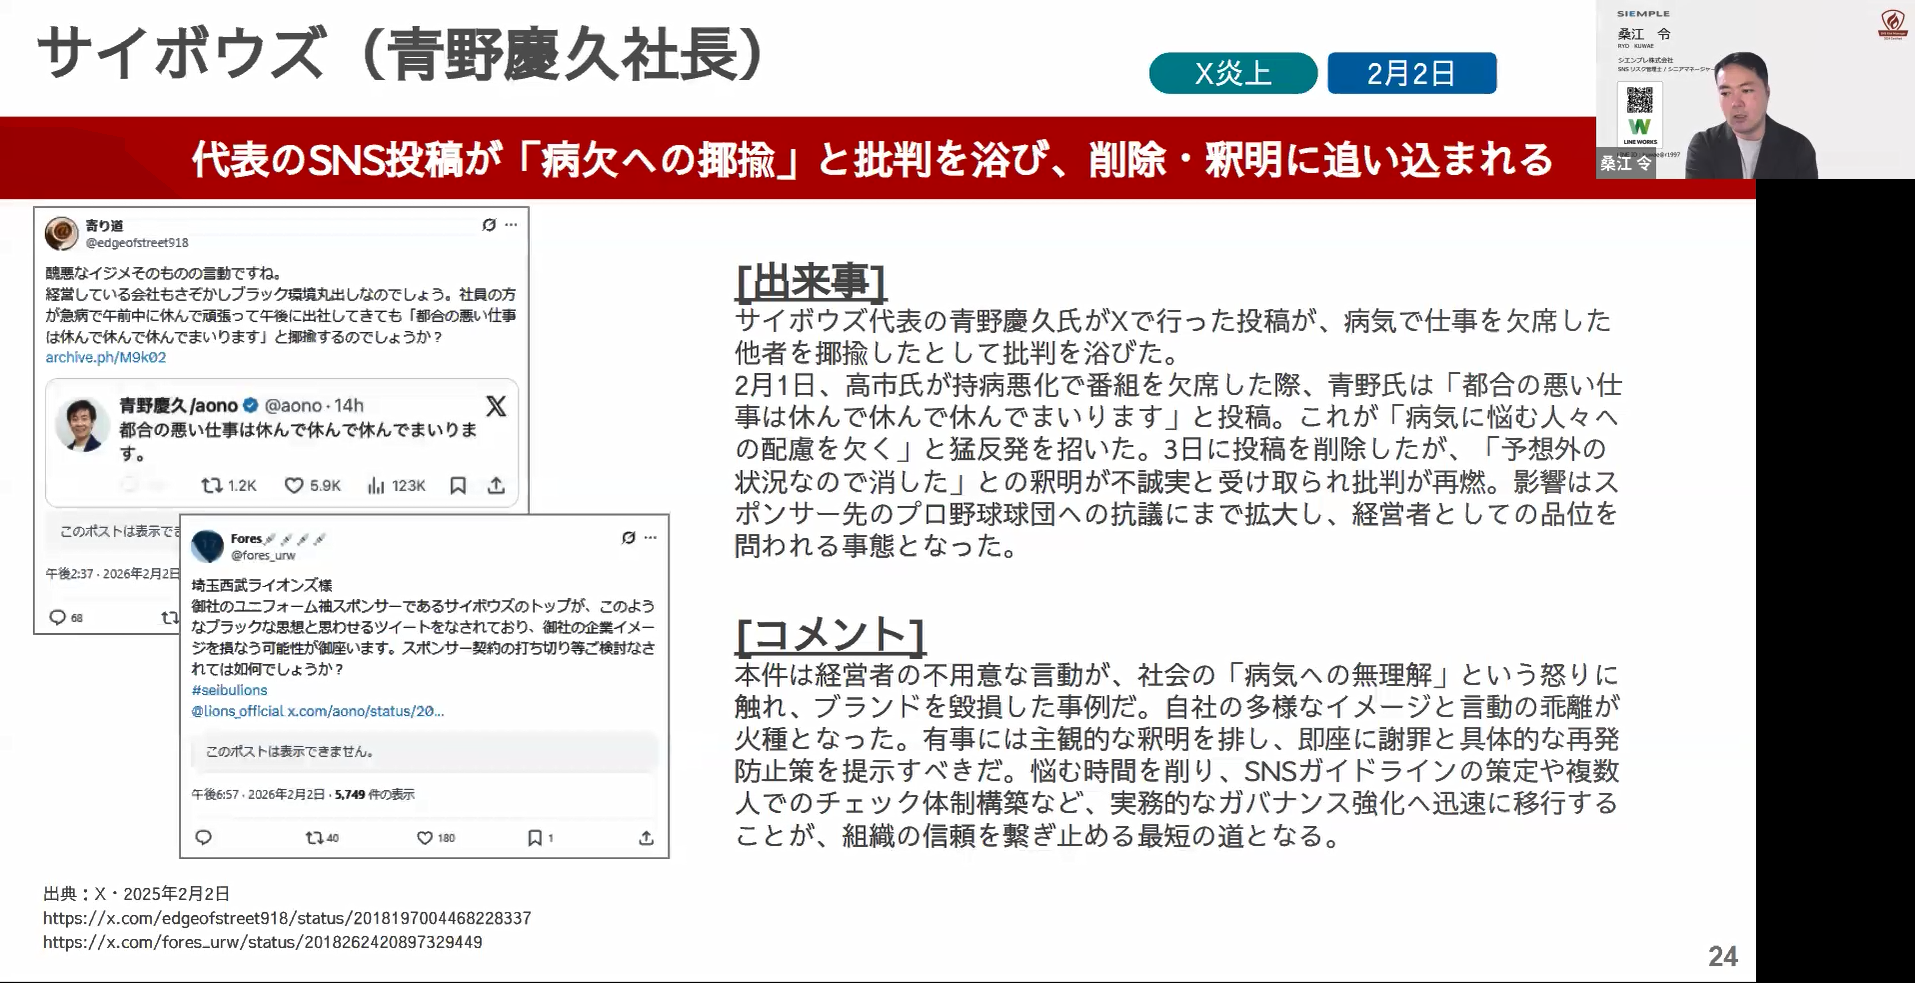Click the LINE WORKS QR code

click(1639, 100)
